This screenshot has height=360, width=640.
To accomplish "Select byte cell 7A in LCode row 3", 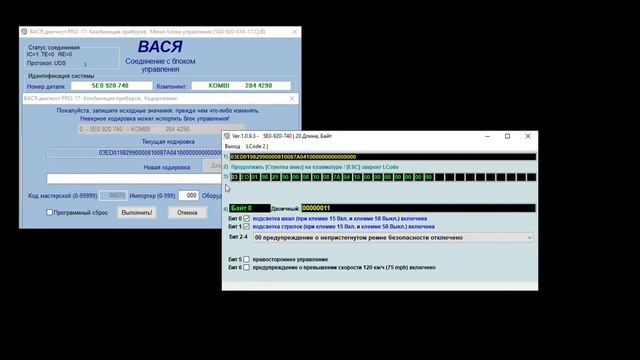I will point(337,177).
